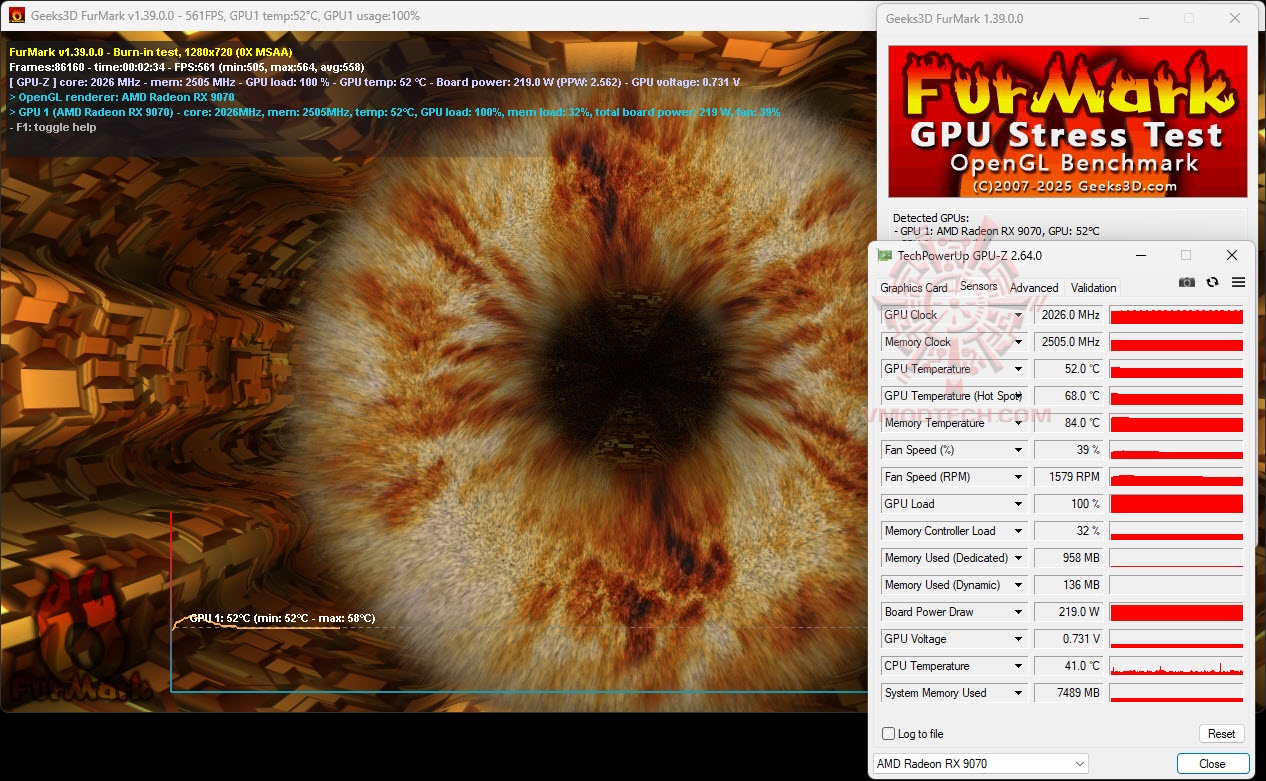Image resolution: width=1266 pixels, height=781 pixels.
Task: Click the 219.0 W board power value
Action: coord(1068,612)
